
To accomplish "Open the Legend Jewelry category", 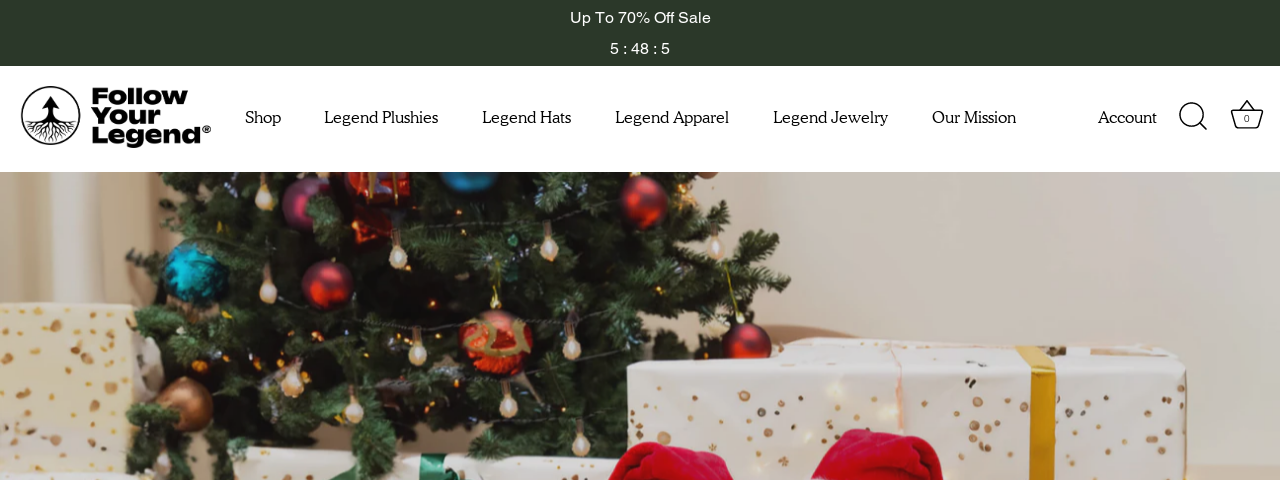I will 830,118.
